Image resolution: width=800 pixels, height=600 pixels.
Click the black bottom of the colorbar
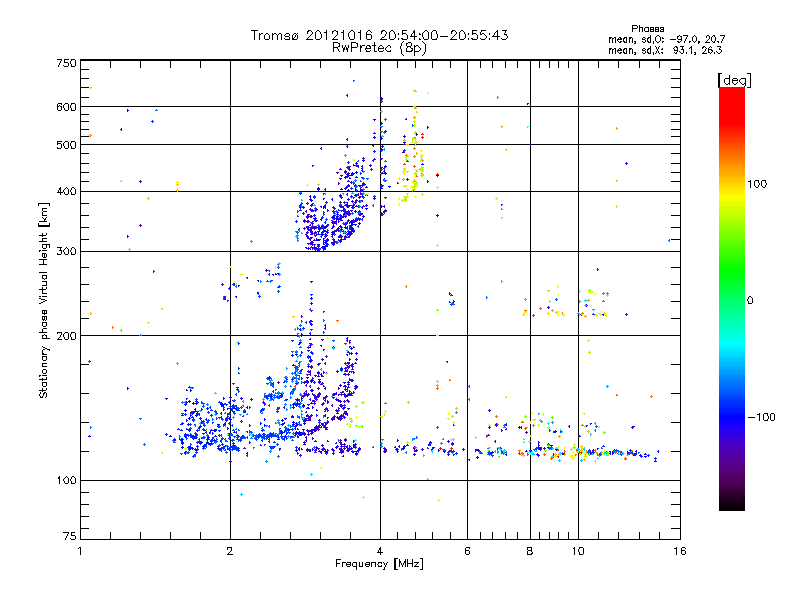click(x=732, y=503)
